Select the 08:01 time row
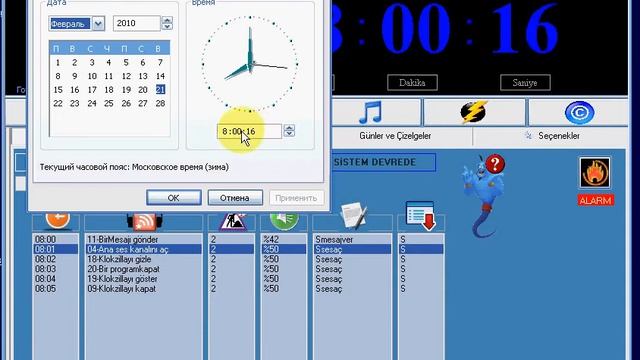The width and height of the screenshot is (640, 360). [x=55, y=249]
